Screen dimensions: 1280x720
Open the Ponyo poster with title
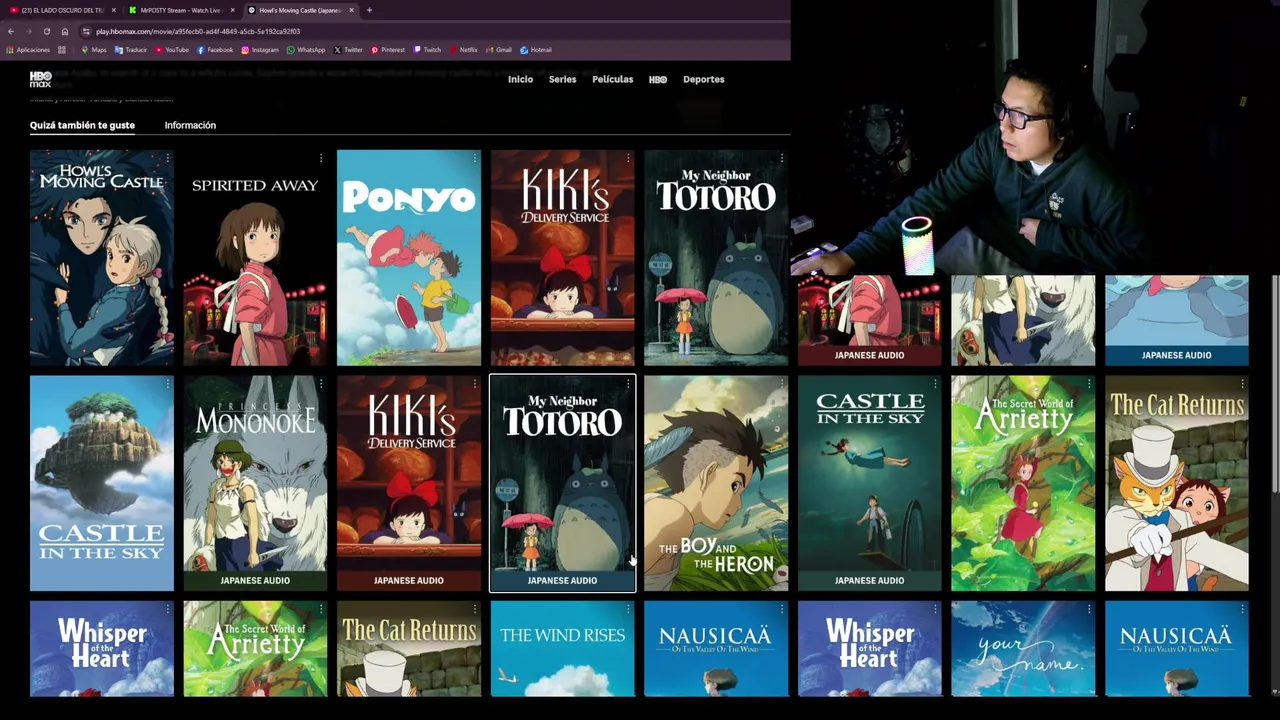coord(408,258)
